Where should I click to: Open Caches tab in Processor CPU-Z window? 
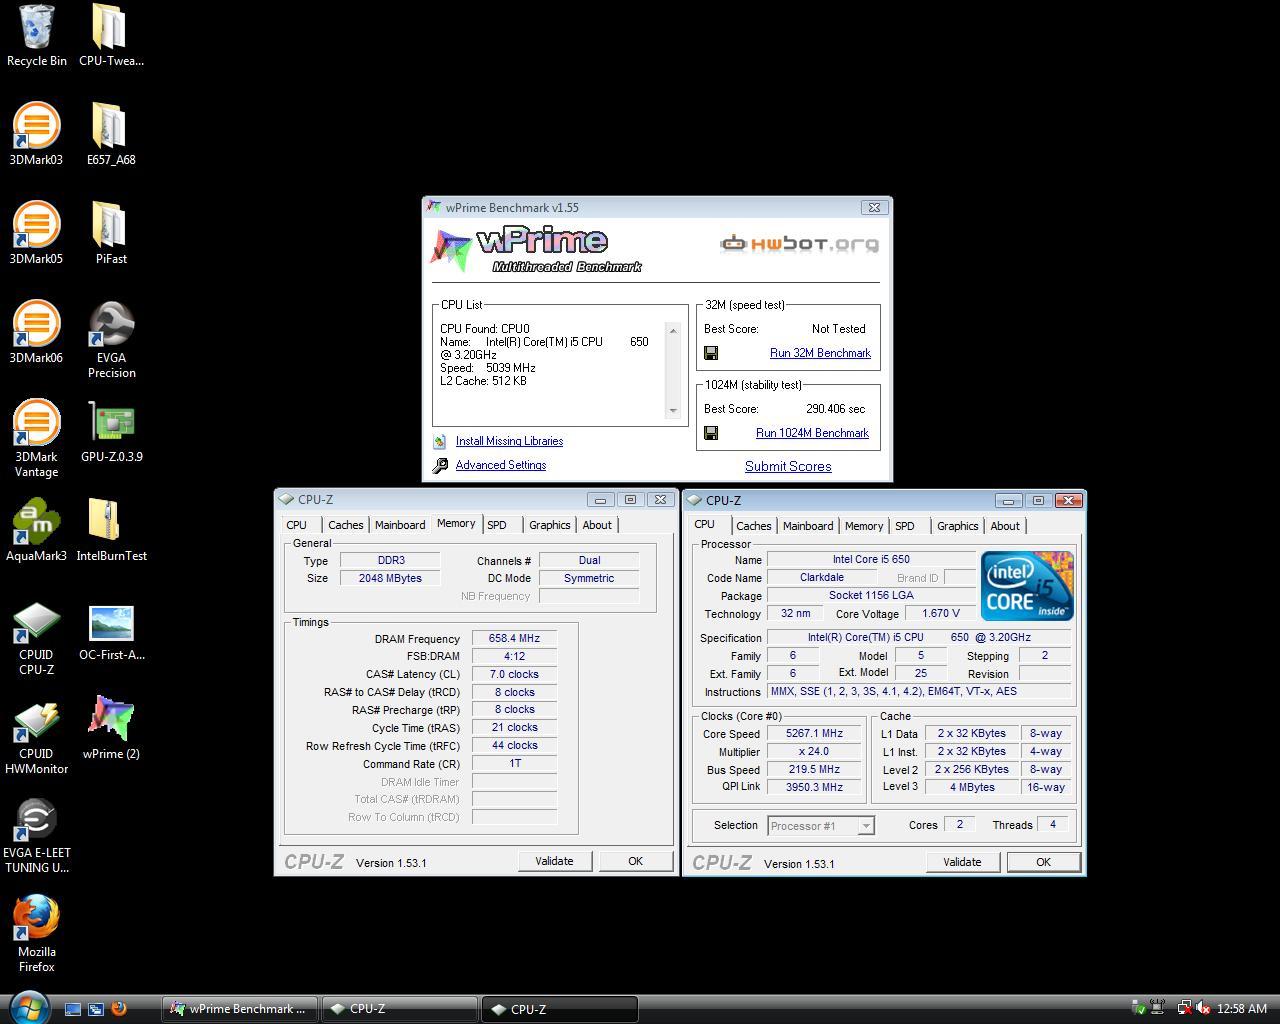pos(754,526)
